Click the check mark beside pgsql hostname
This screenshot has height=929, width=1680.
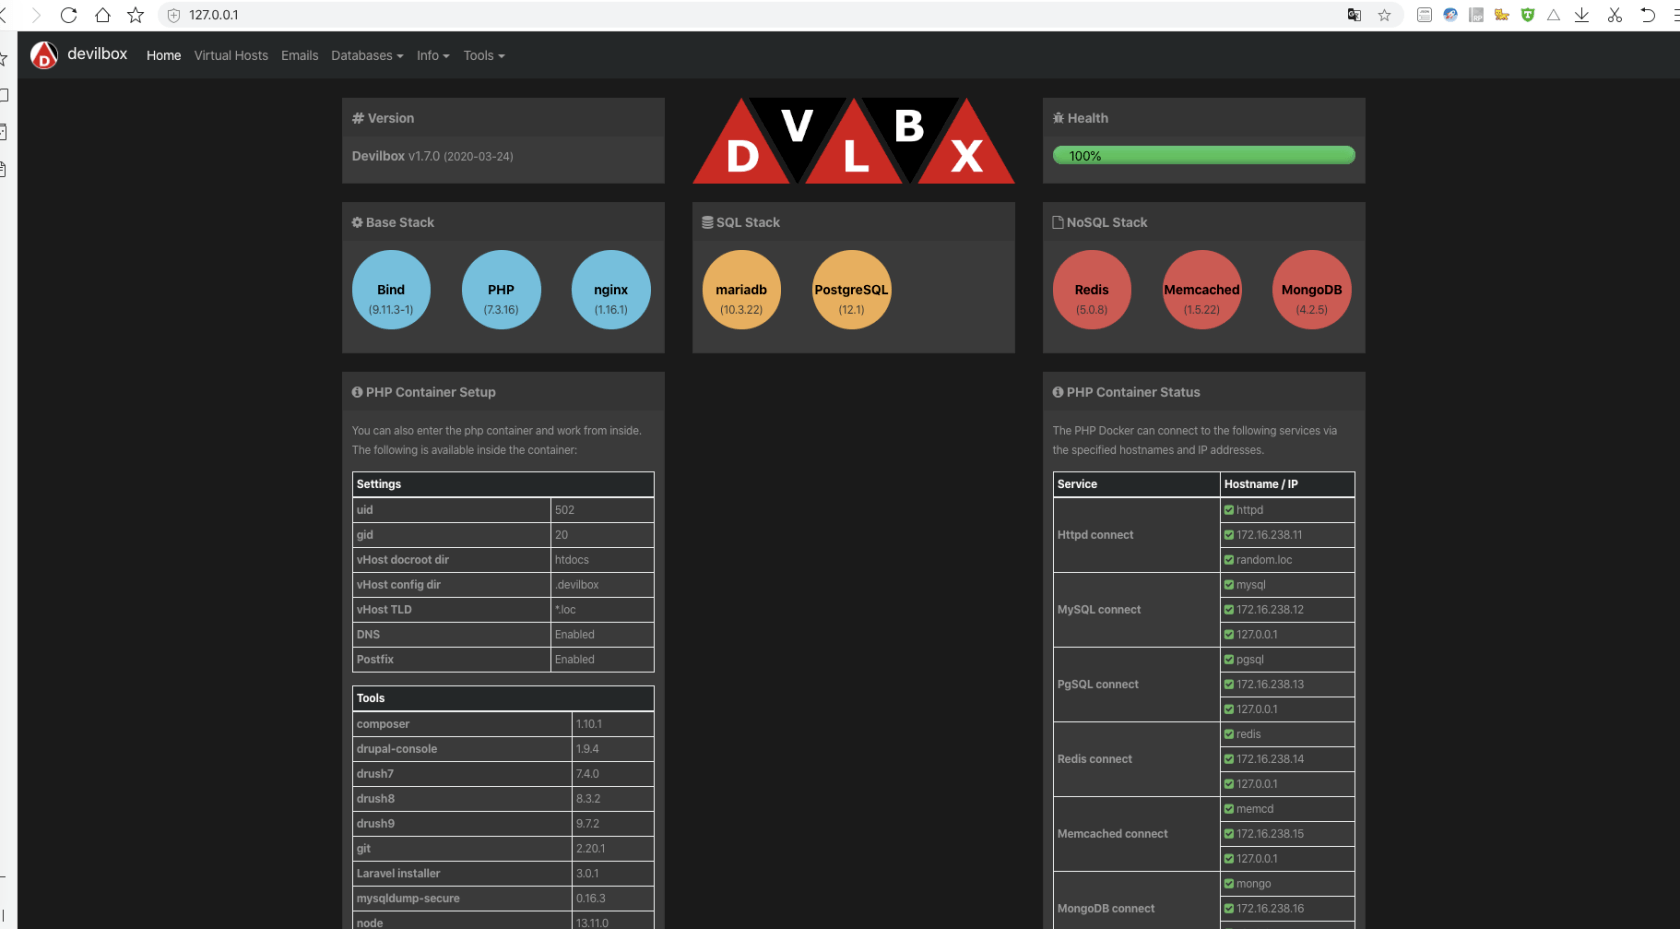(1229, 660)
